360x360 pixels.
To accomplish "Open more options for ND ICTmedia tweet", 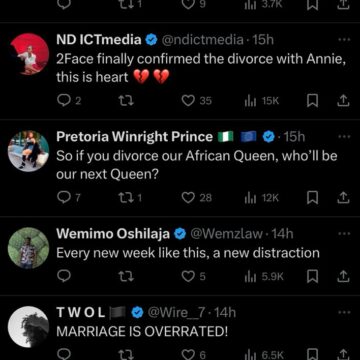I will tap(343, 39).
